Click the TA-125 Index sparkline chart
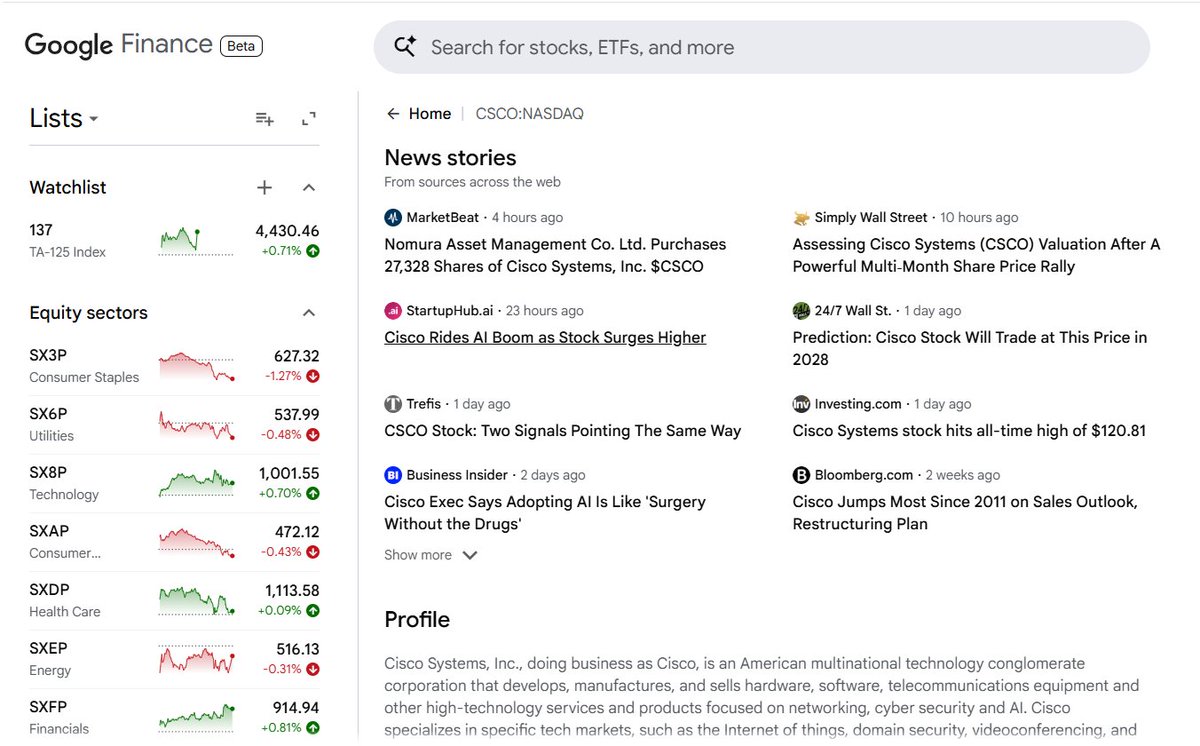The height and width of the screenshot is (746, 1200). tap(195, 241)
